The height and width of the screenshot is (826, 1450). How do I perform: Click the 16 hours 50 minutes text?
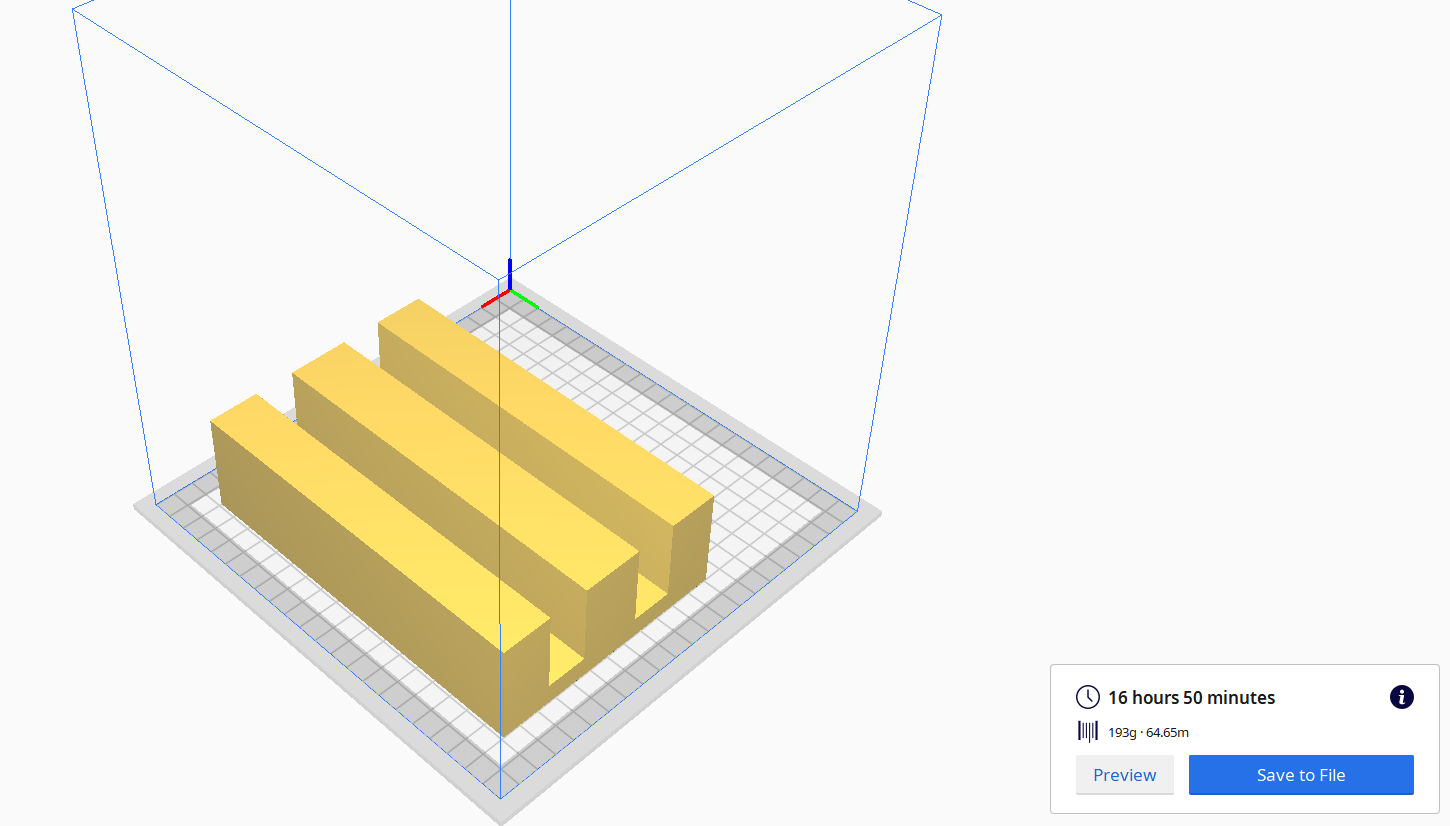click(1191, 697)
